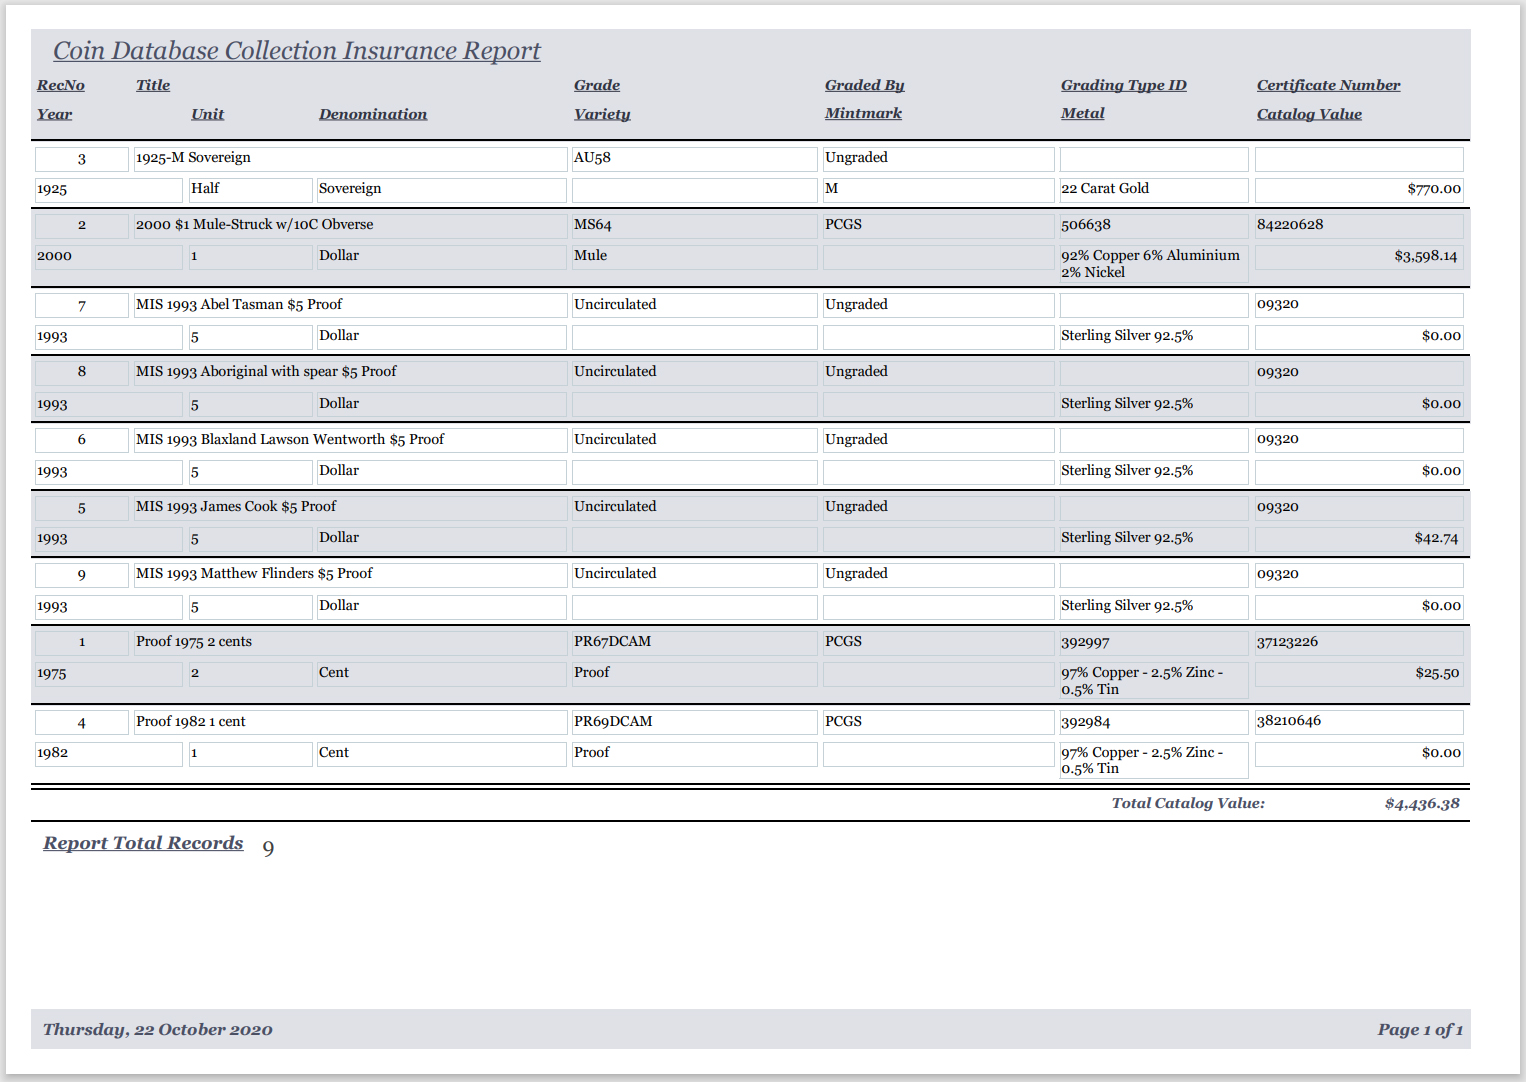Screen dimensions: 1526x1082
Task: Select the AU58 grade field
Action: 694,158
